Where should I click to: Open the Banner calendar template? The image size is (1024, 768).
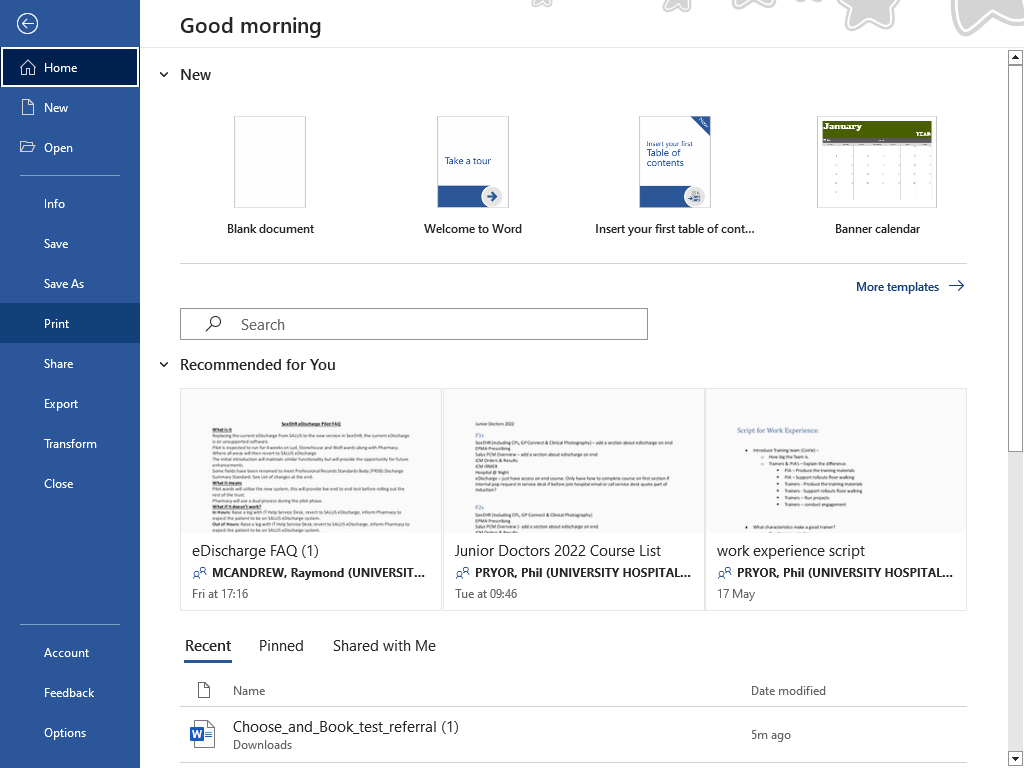(x=877, y=175)
